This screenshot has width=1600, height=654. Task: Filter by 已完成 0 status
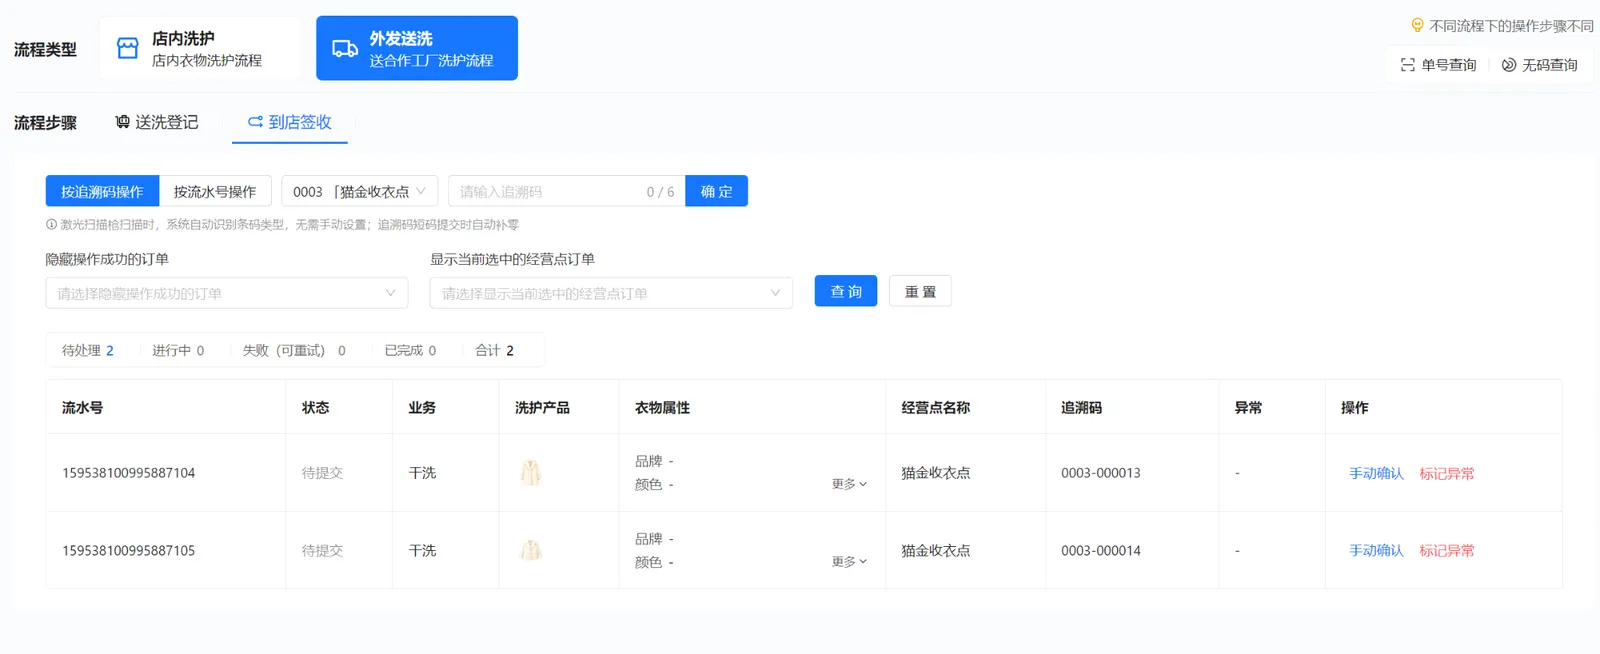point(410,350)
